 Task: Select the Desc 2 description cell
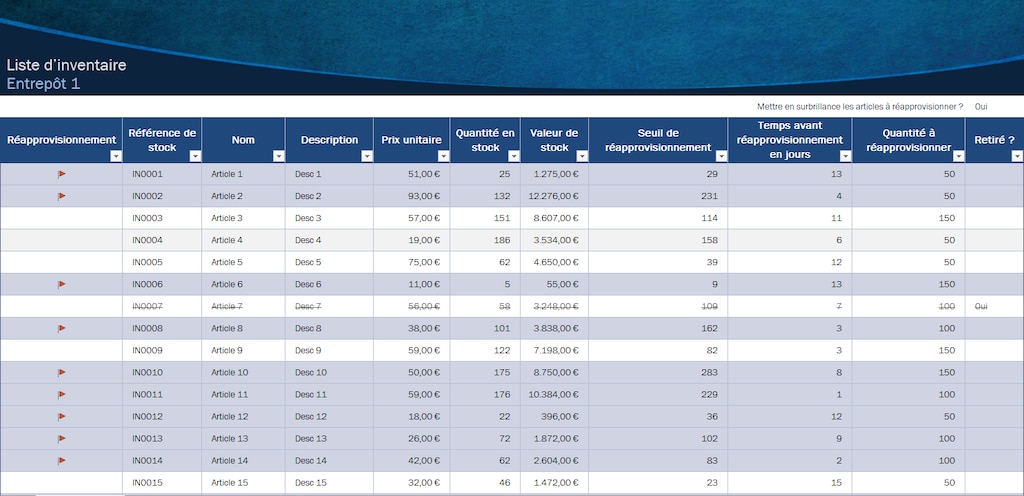pos(330,196)
